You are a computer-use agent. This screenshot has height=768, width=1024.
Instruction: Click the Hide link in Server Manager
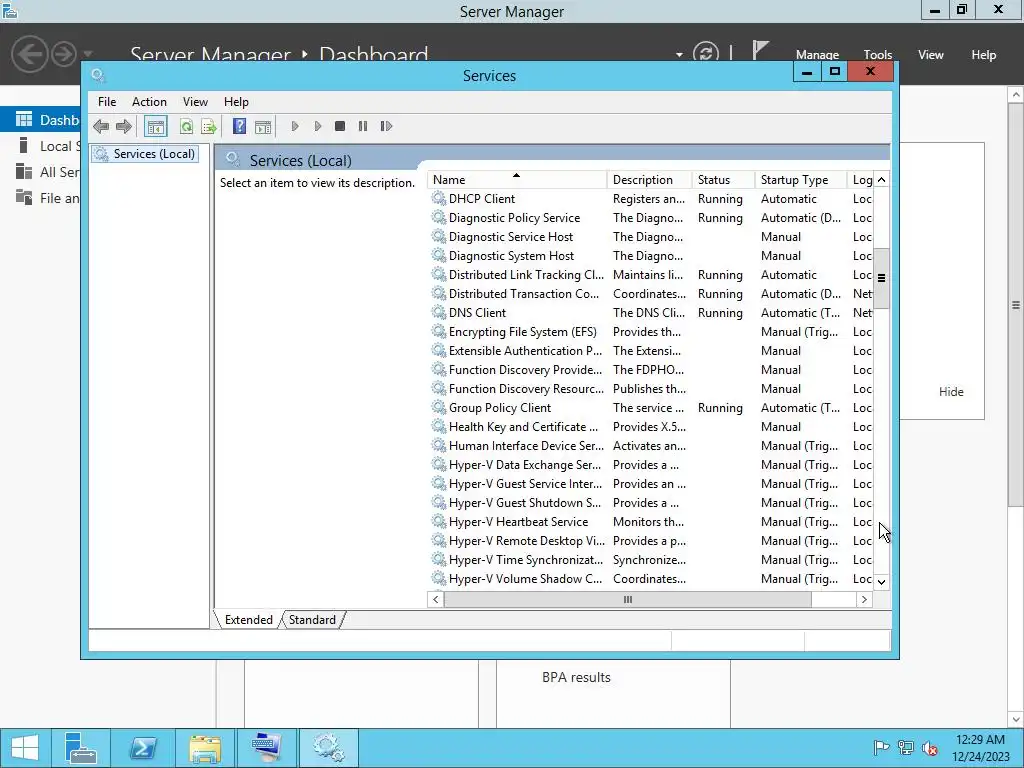click(x=951, y=392)
